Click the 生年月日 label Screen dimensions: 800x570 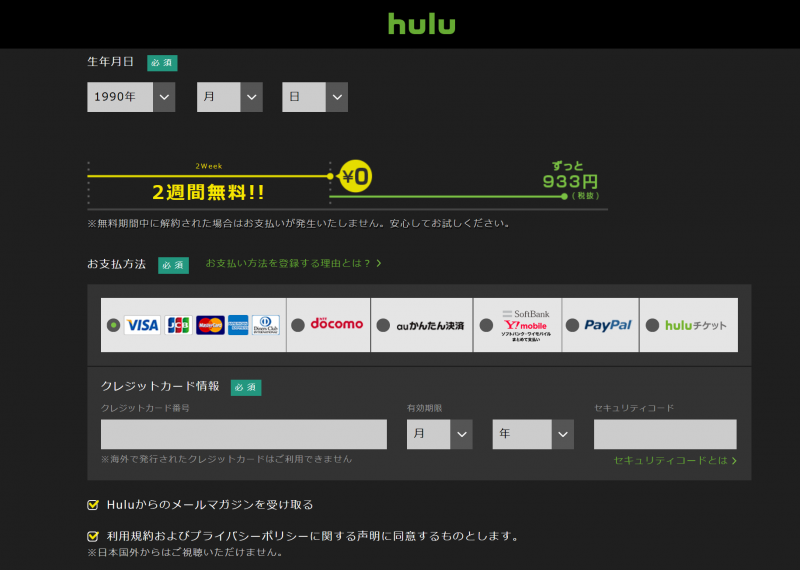pos(110,62)
